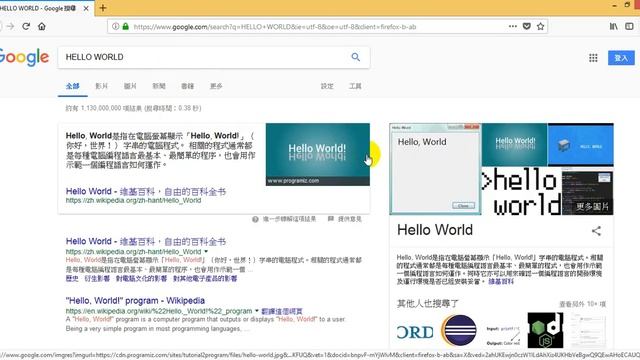
Task: Click the Node.js logo related search
Action: coord(545,331)
